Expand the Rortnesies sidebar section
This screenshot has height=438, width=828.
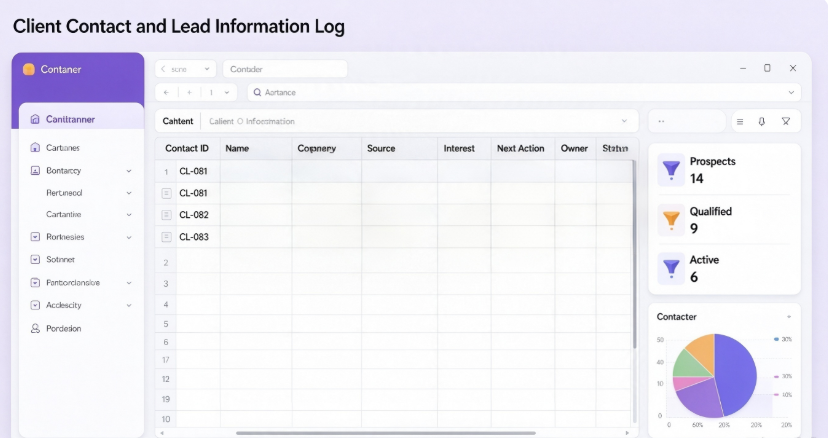pyautogui.click(x=129, y=237)
